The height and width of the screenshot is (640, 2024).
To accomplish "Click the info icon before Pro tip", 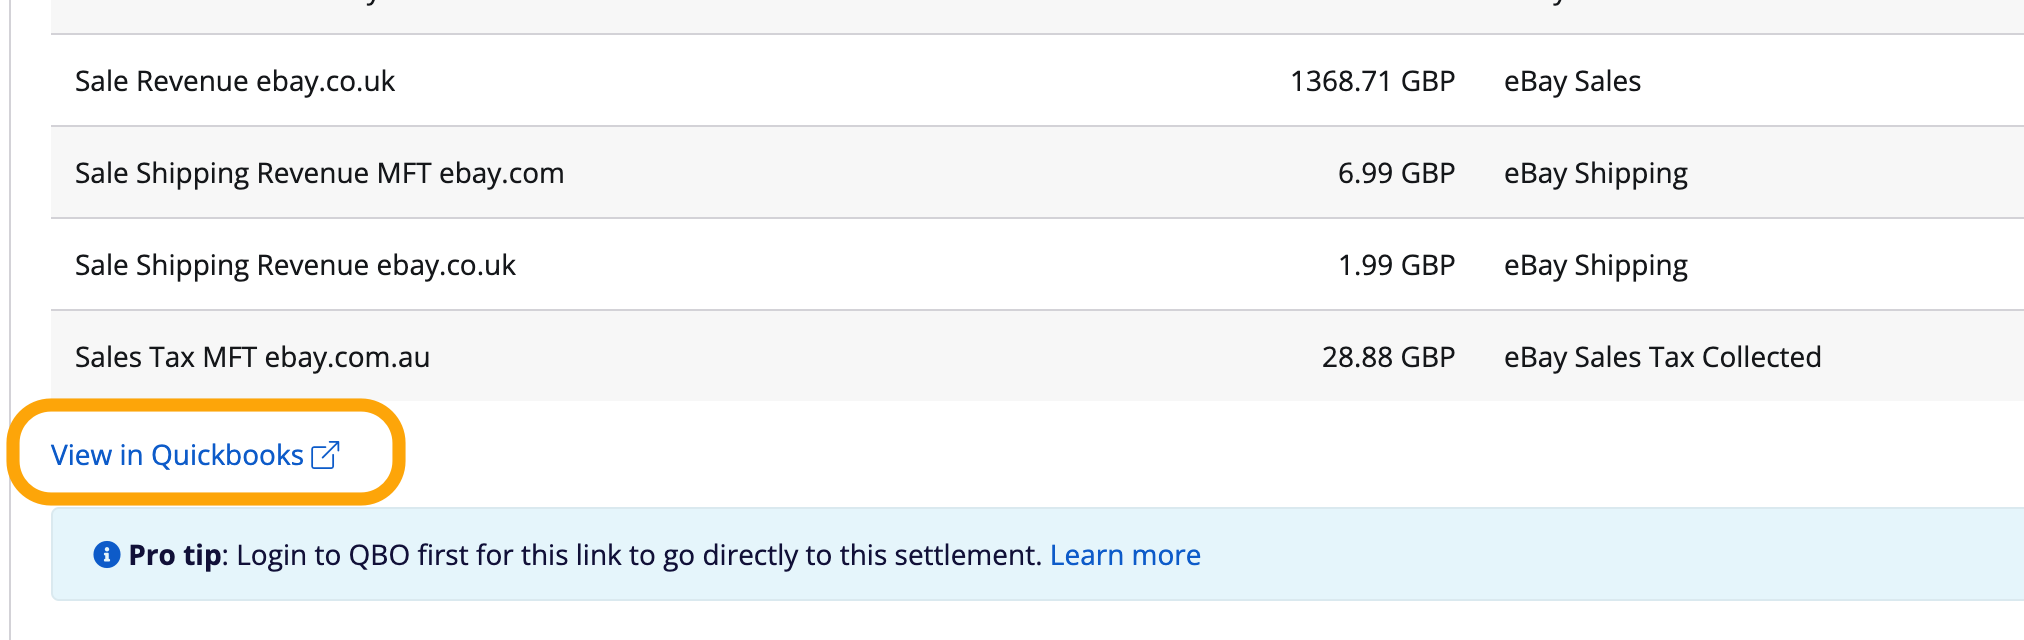I will tap(107, 554).
